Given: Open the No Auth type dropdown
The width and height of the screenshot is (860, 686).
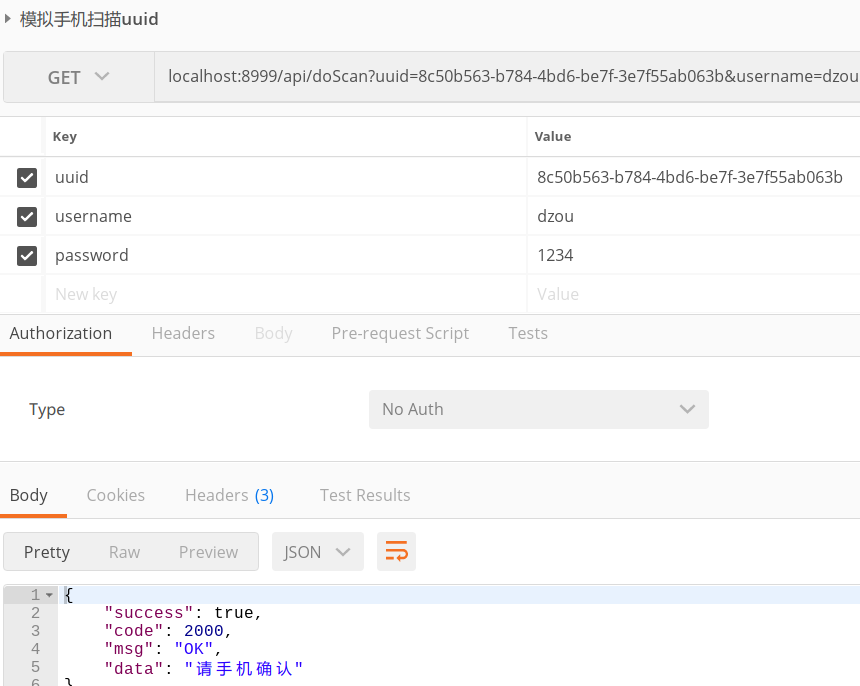Looking at the screenshot, I should tap(538, 409).
